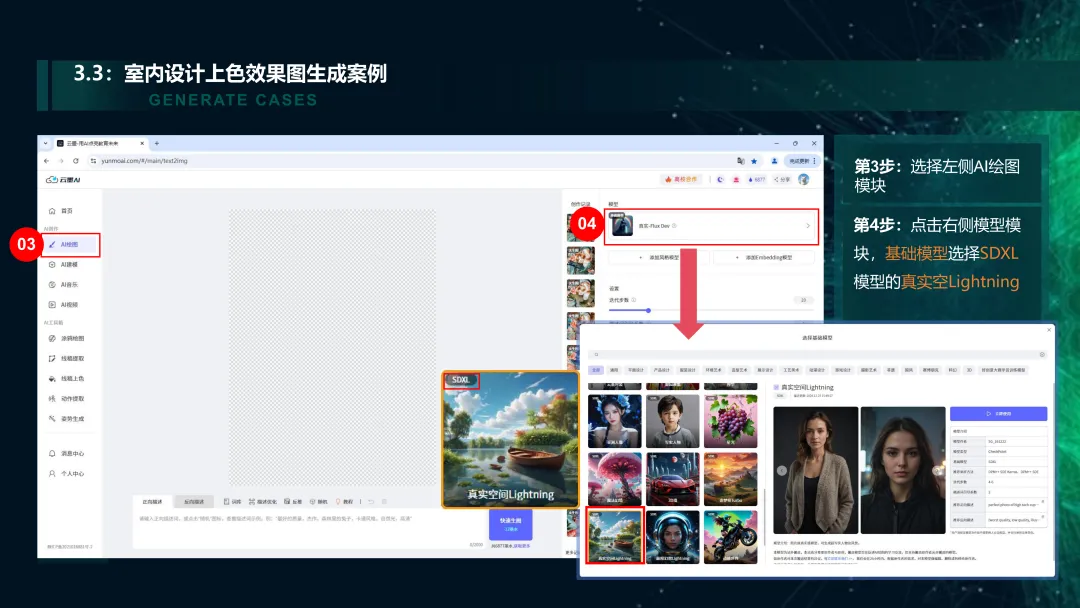Open 线稿上色 paint bucket tool

[66, 378]
